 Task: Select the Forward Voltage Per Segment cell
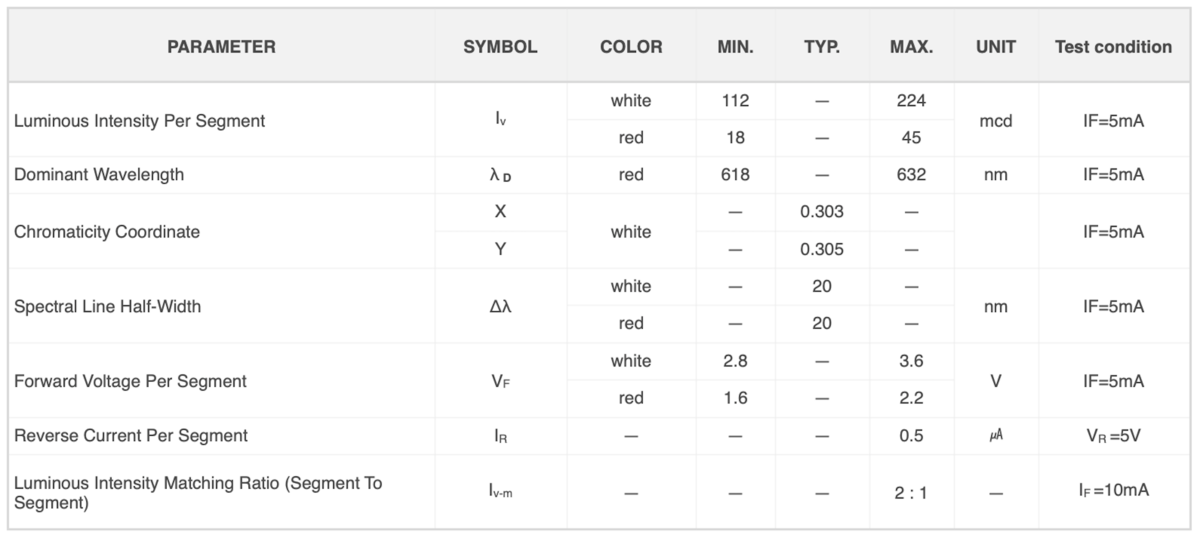pos(221,381)
